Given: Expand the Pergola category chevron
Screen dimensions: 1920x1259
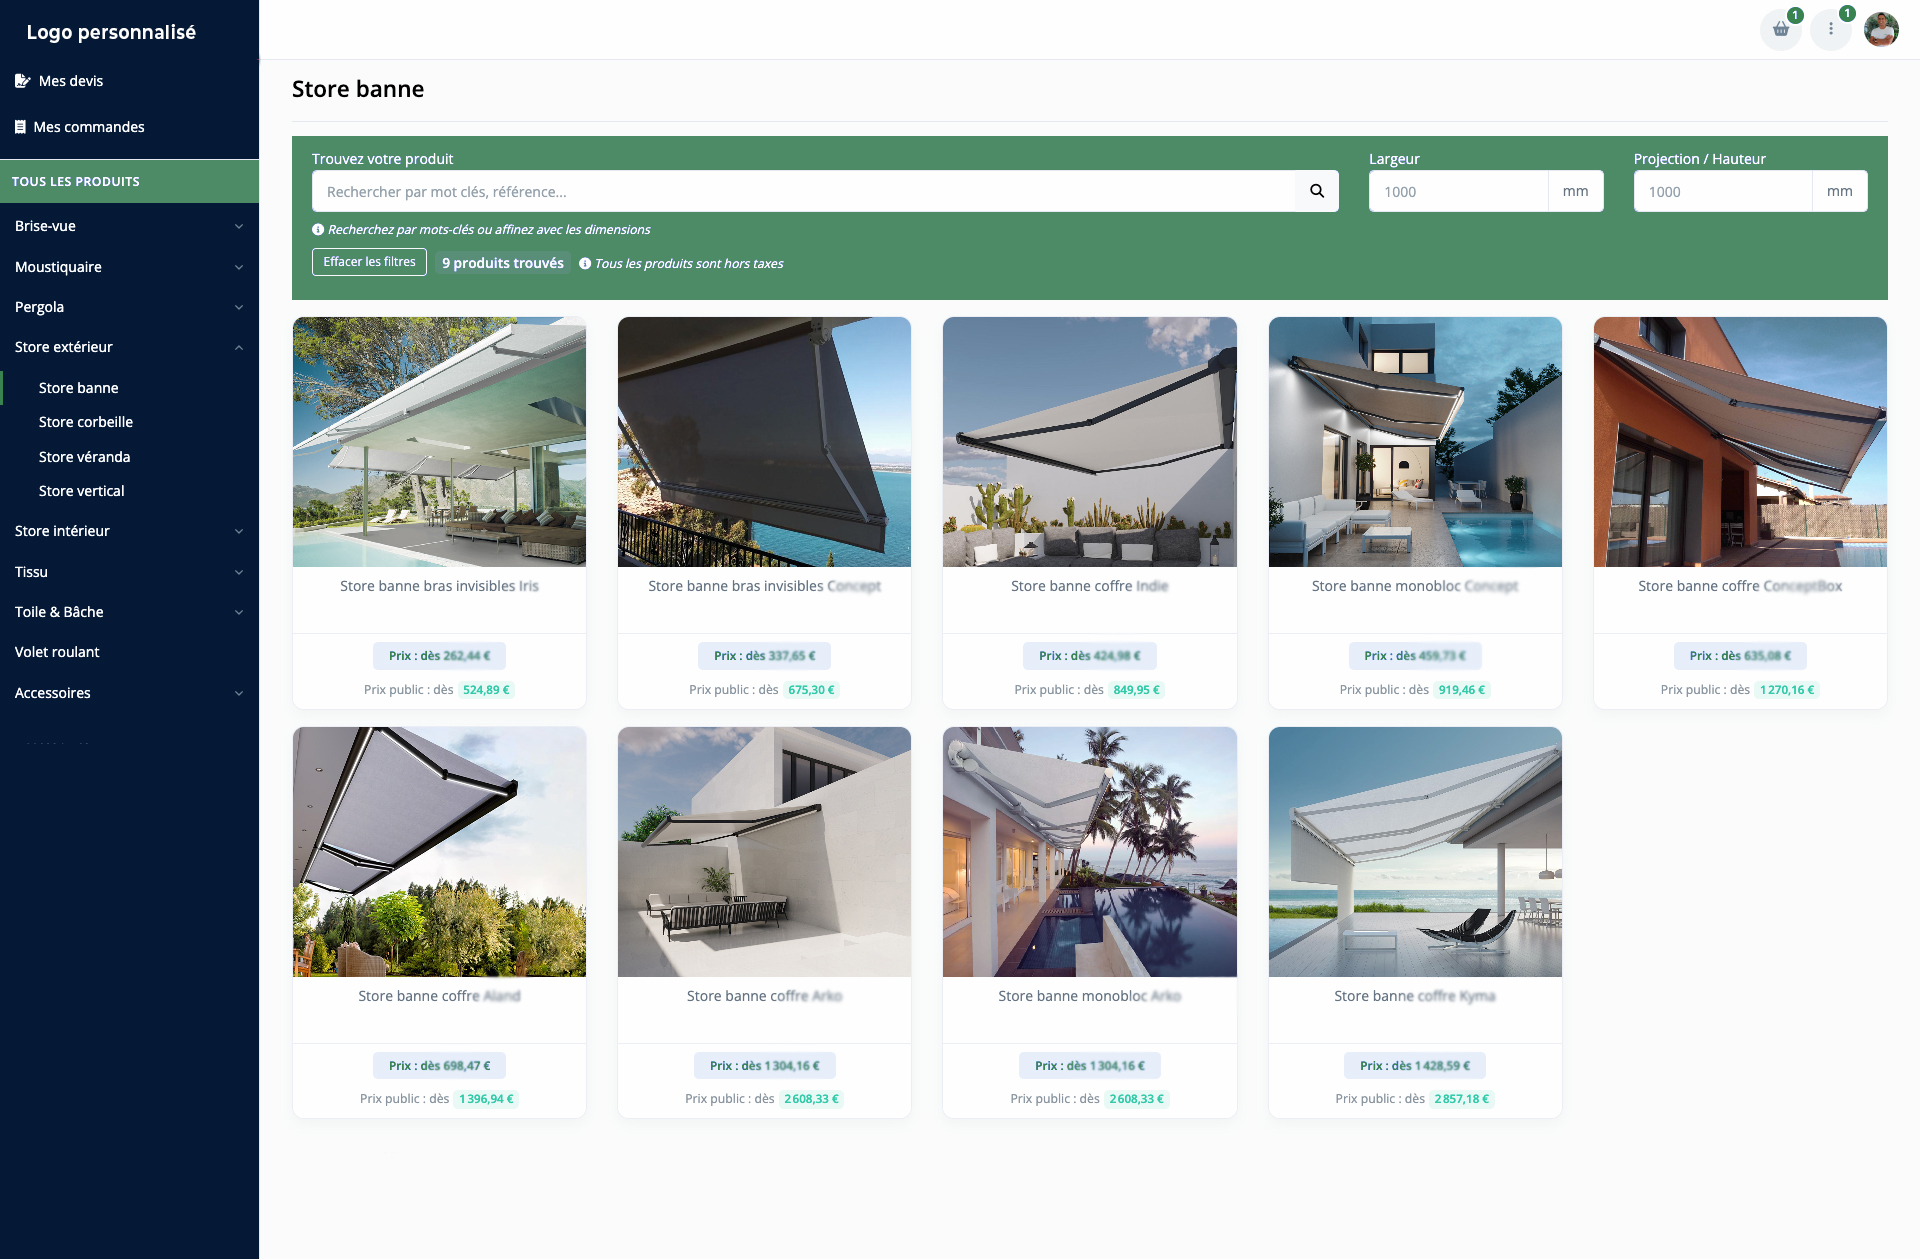Looking at the screenshot, I should coord(239,307).
